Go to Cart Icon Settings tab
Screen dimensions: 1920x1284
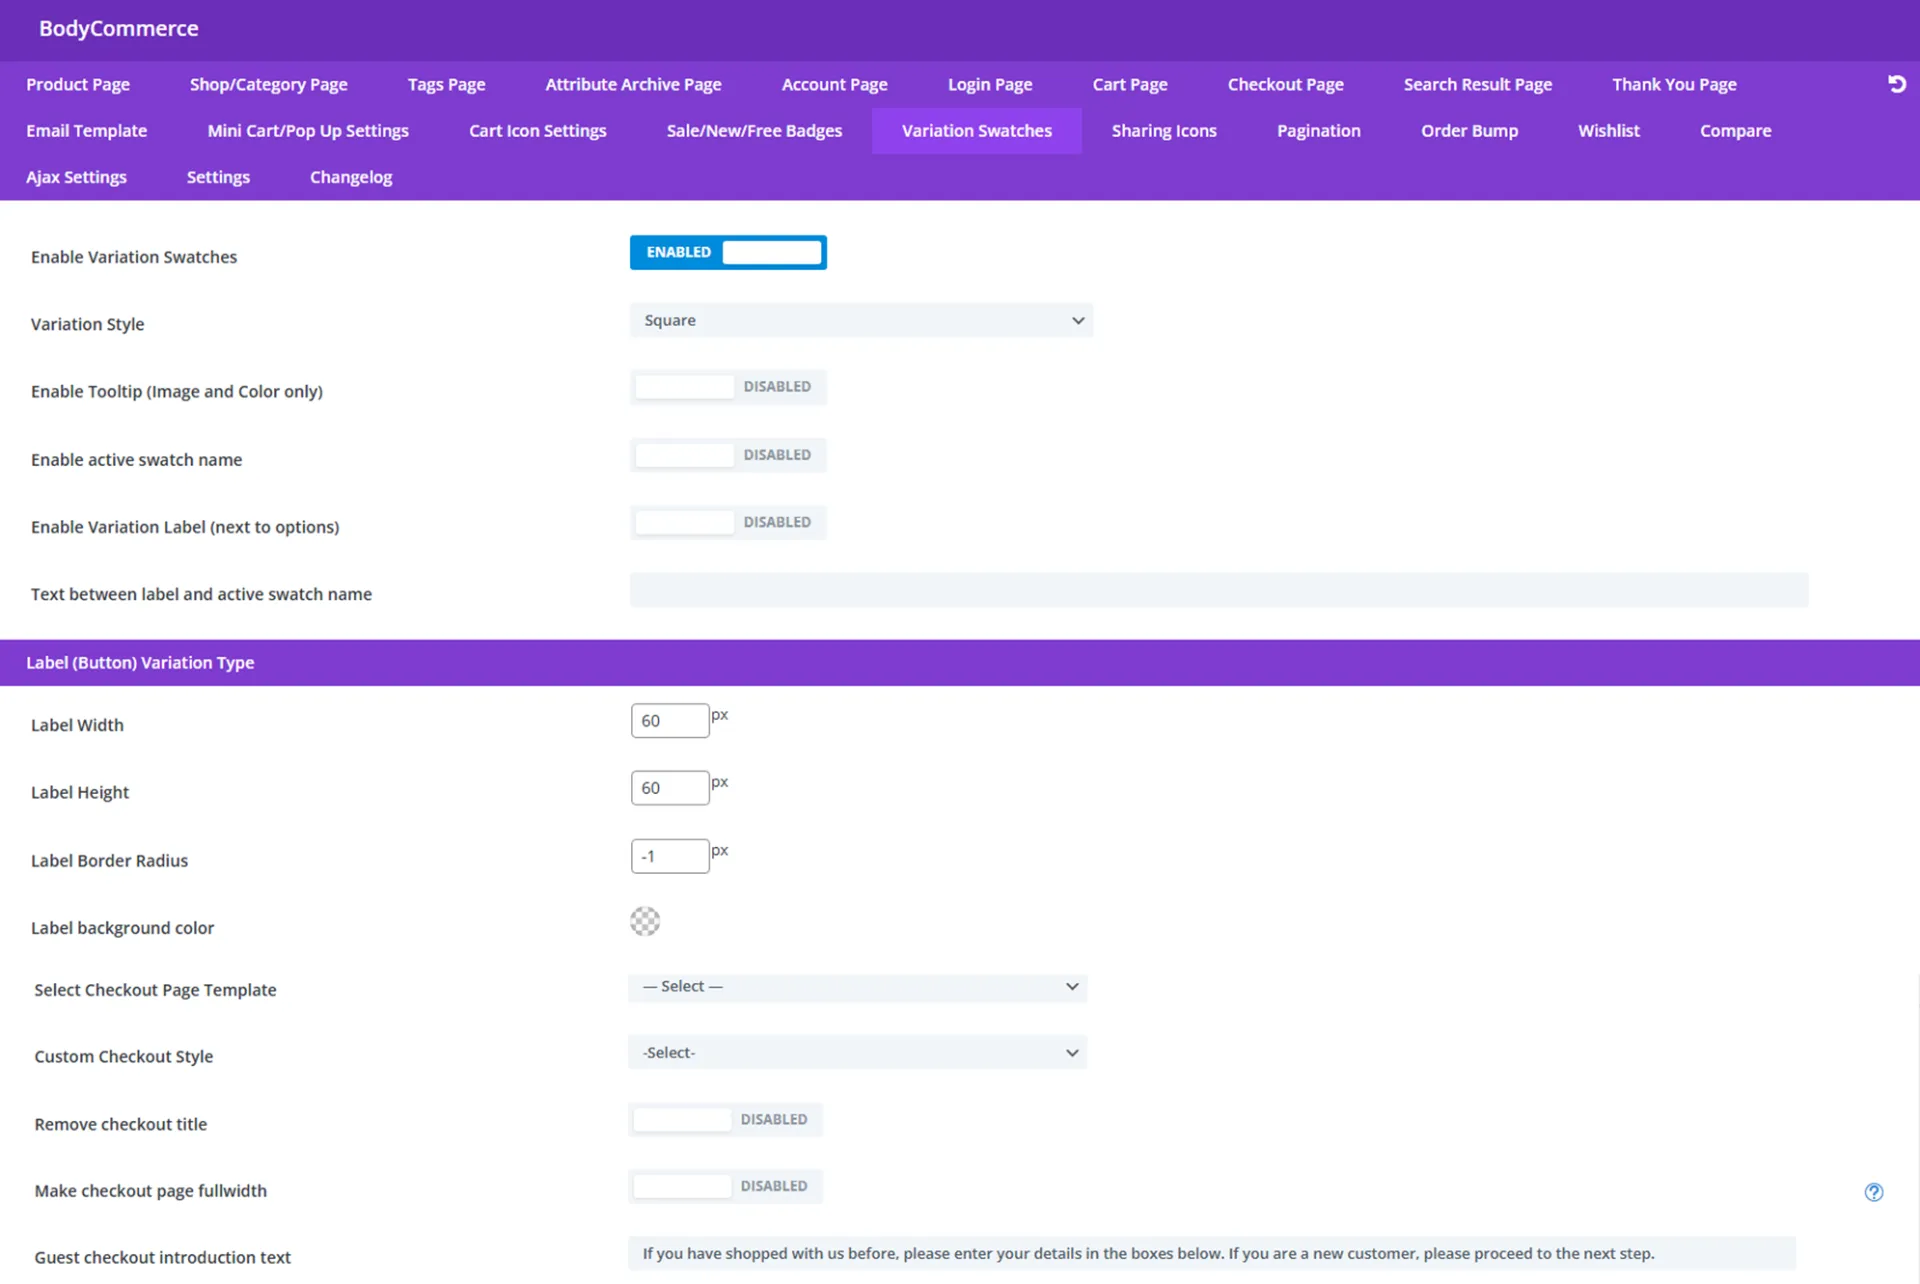[537, 130]
